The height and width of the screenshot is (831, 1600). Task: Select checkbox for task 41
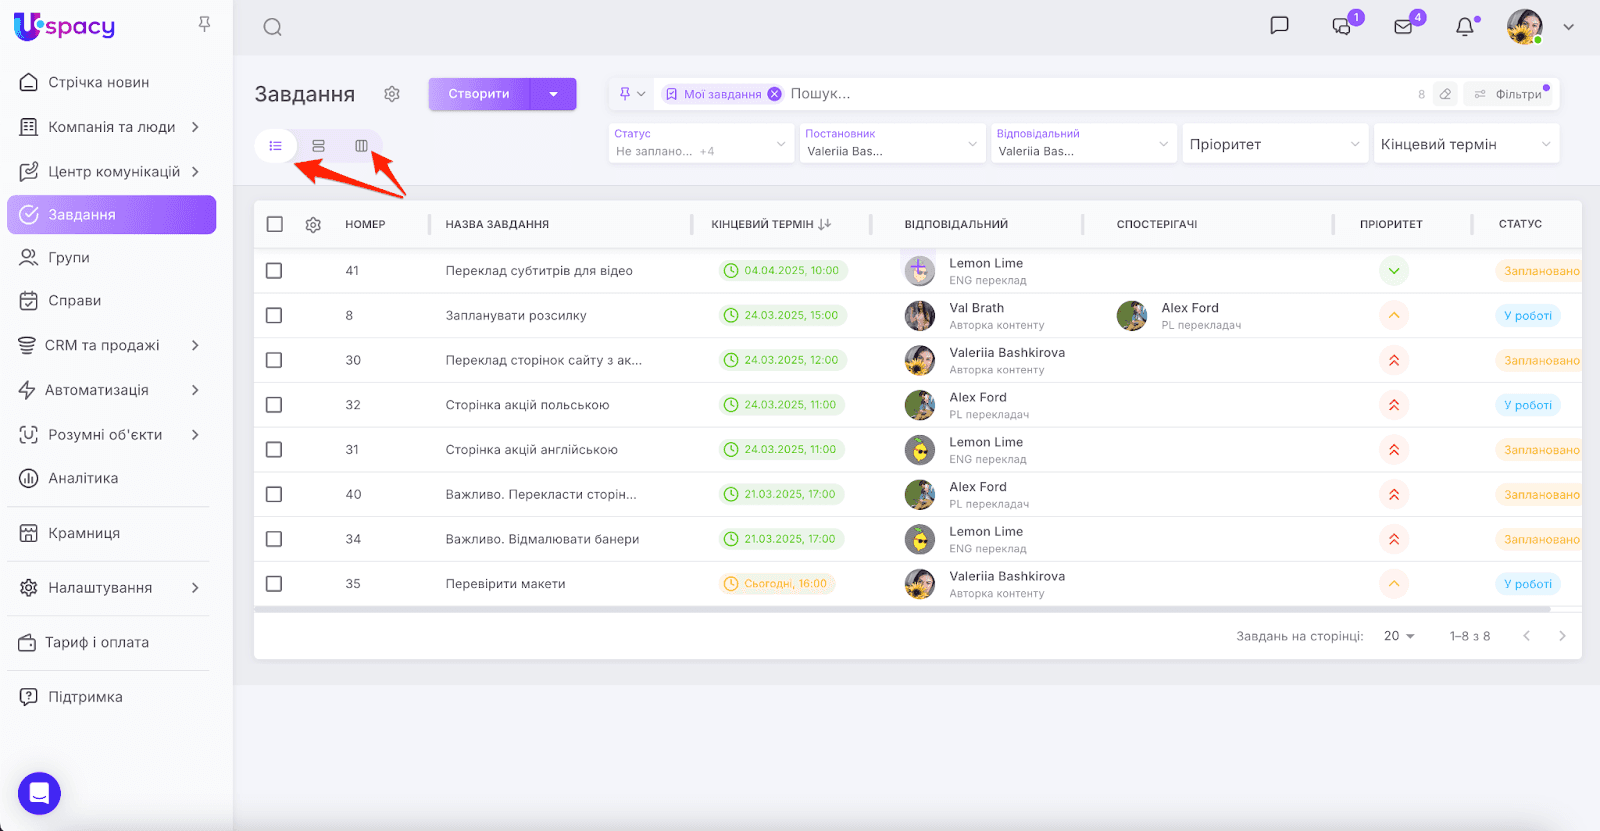tap(274, 271)
